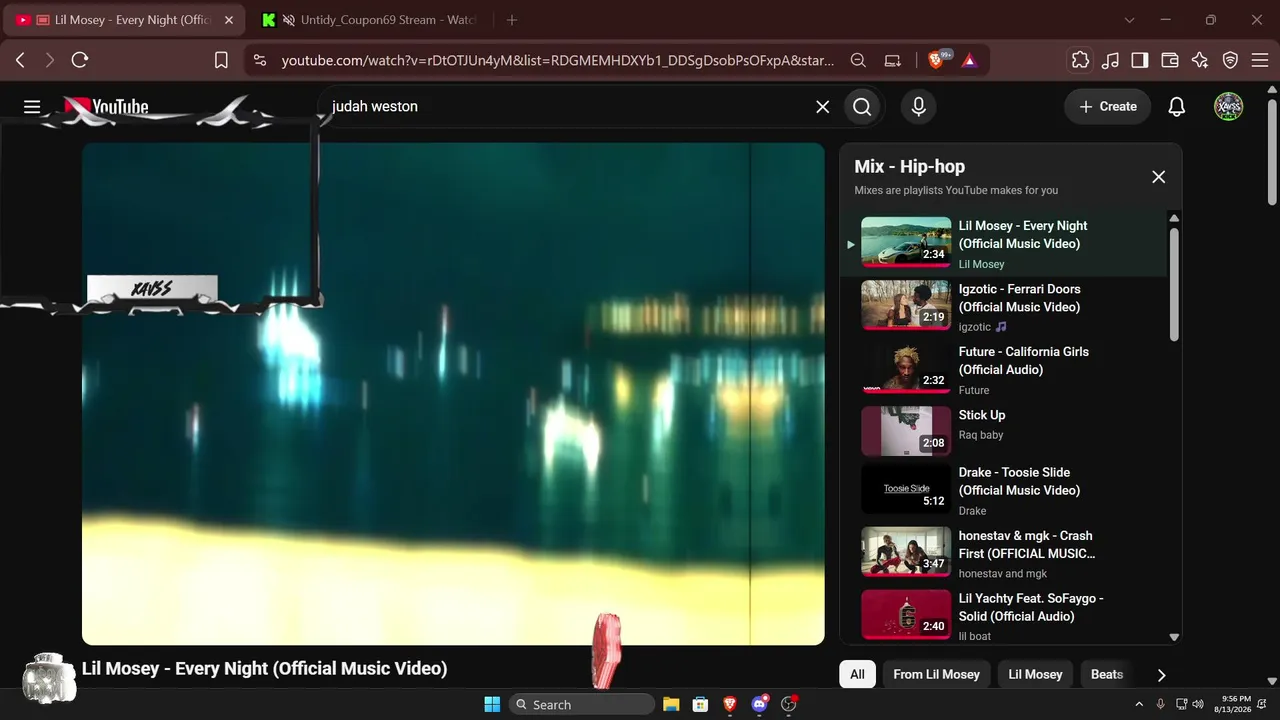The image size is (1280, 720).
Task: Click the Brave browser icon in the taskbar
Action: tap(729, 704)
